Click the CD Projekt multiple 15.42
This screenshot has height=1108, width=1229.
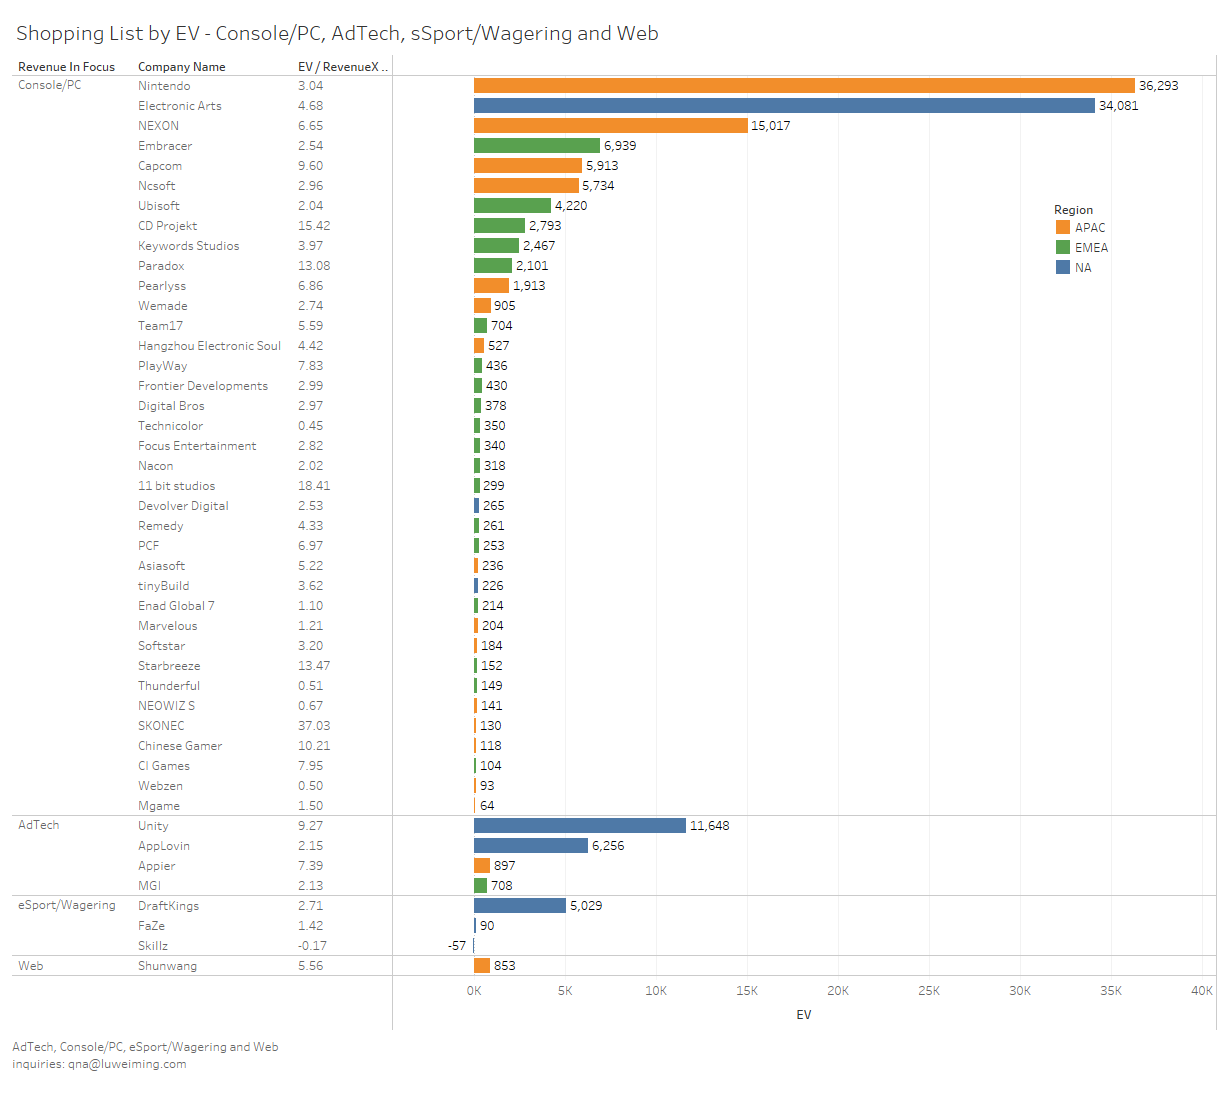314,226
